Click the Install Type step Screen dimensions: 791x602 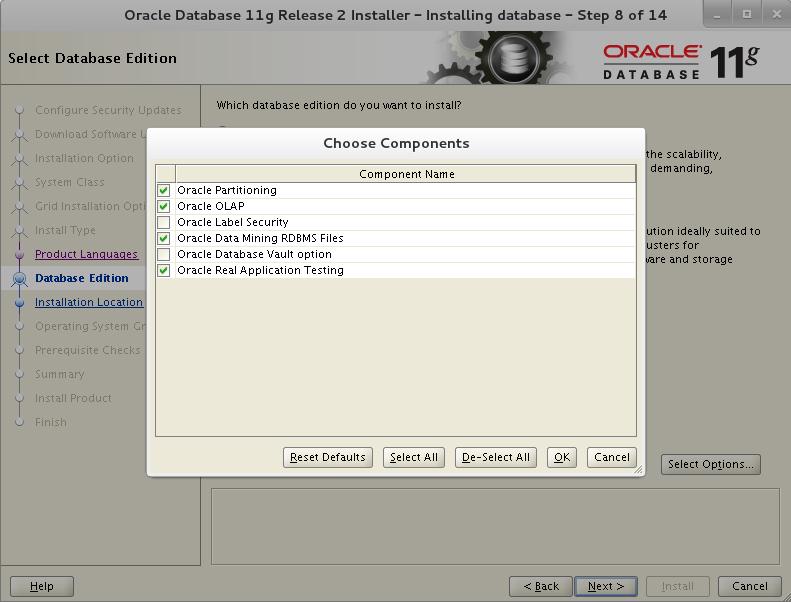[65, 231]
